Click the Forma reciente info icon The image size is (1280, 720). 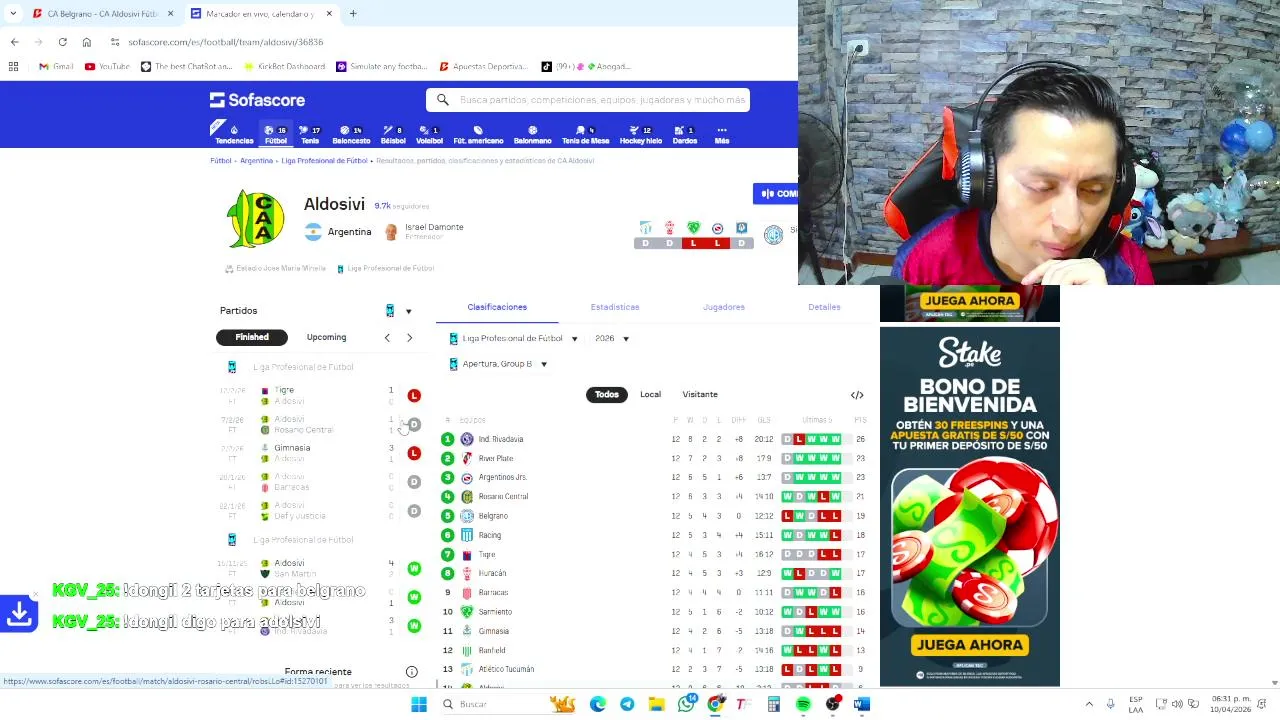pyautogui.click(x=411, y=672)
